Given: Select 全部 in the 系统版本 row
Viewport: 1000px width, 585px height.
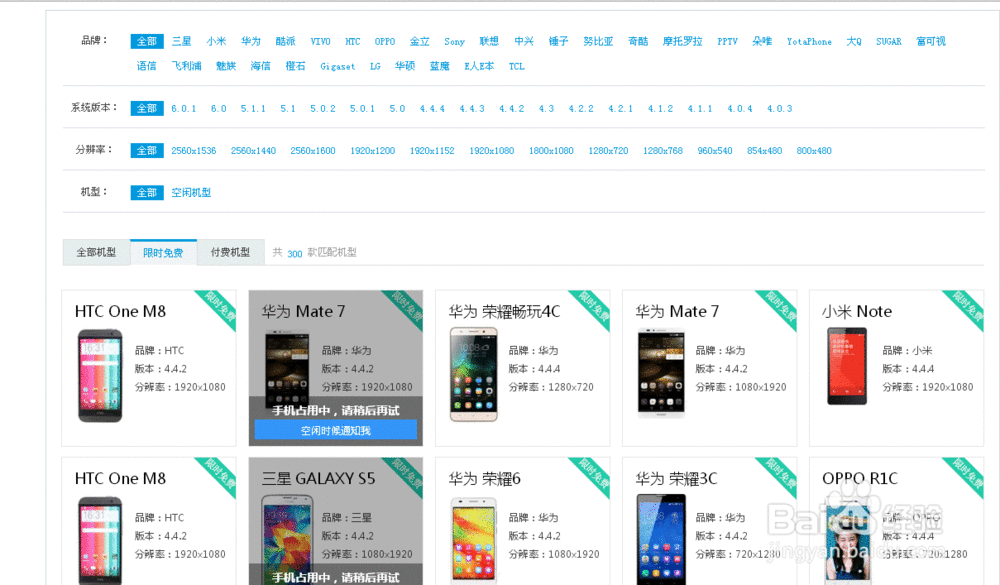Looking at the screenshot, I should click(x=147, y=108).
